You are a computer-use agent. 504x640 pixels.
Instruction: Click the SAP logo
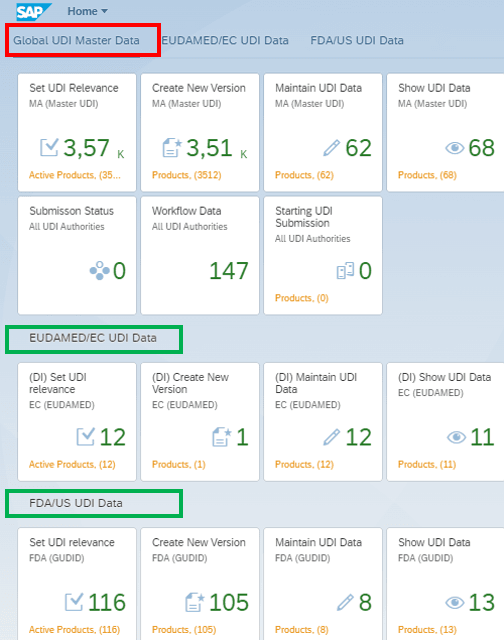(x=33, y=12)
